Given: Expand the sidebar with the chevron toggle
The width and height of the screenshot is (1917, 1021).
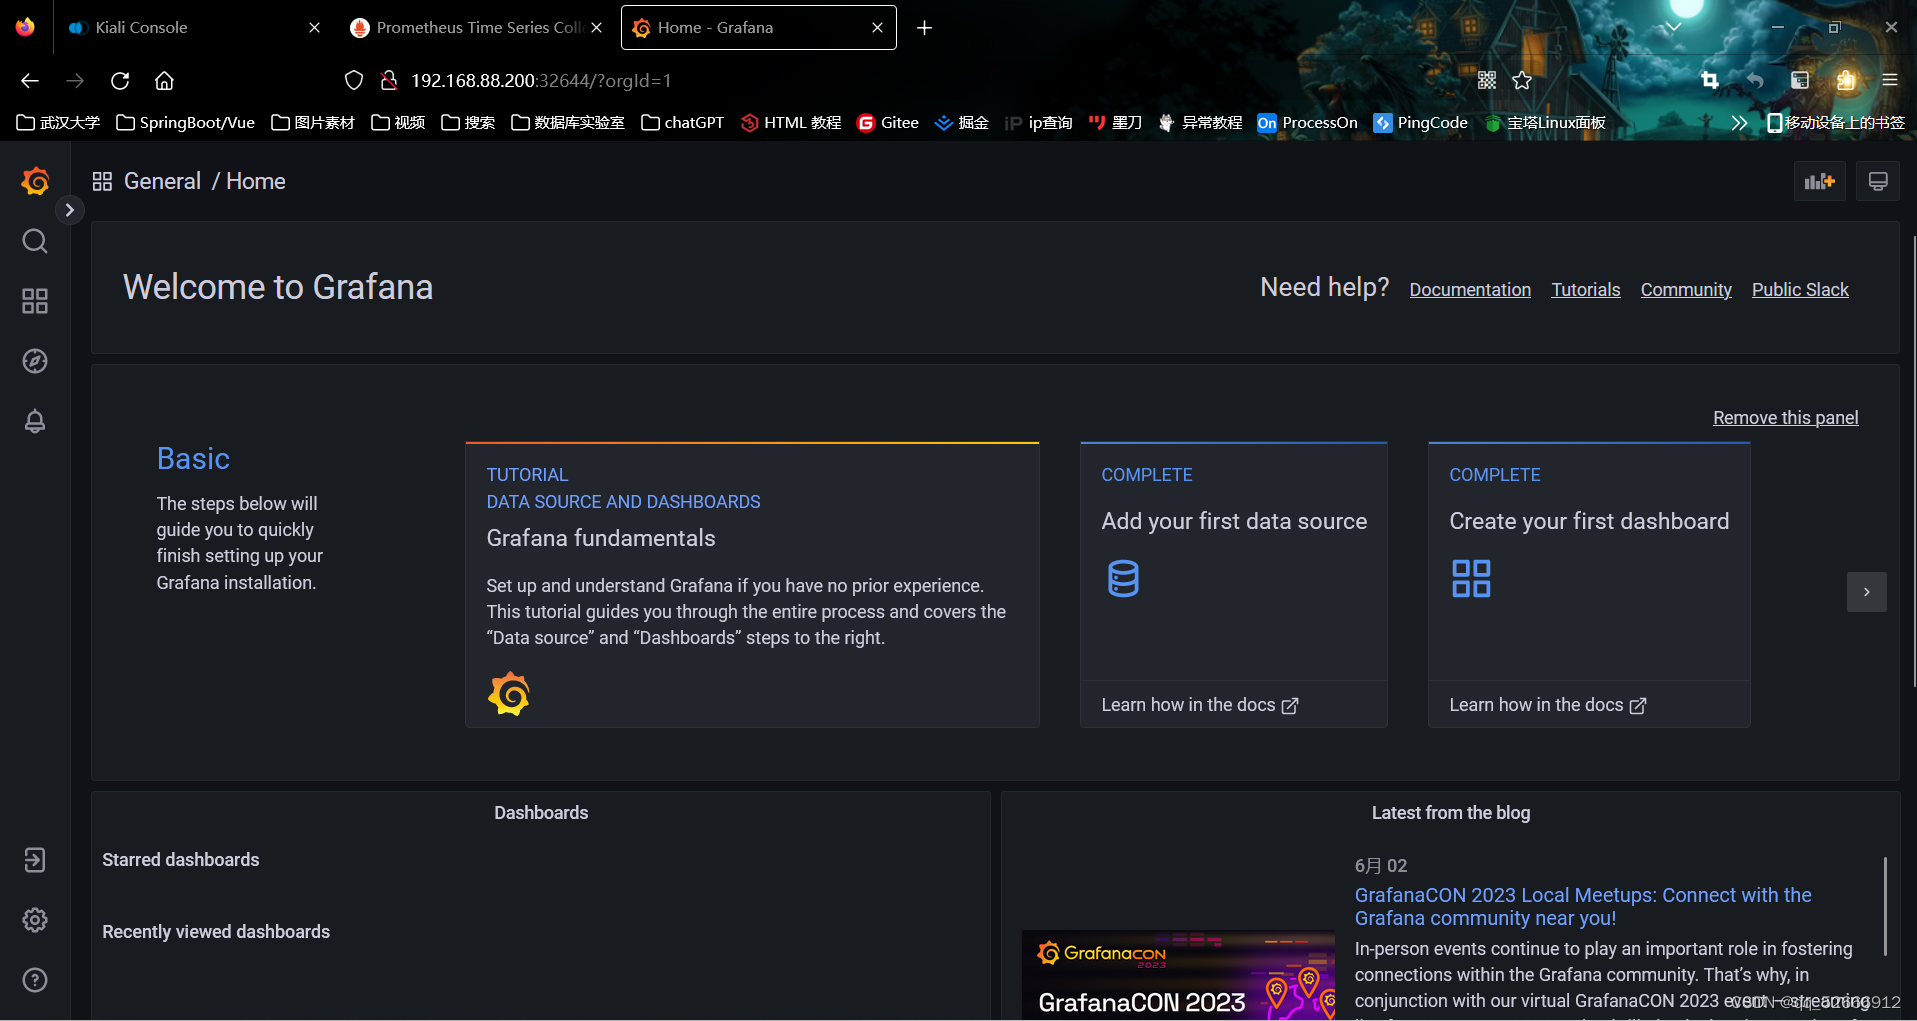Looking at the screenshot, I should pos(69,210).
